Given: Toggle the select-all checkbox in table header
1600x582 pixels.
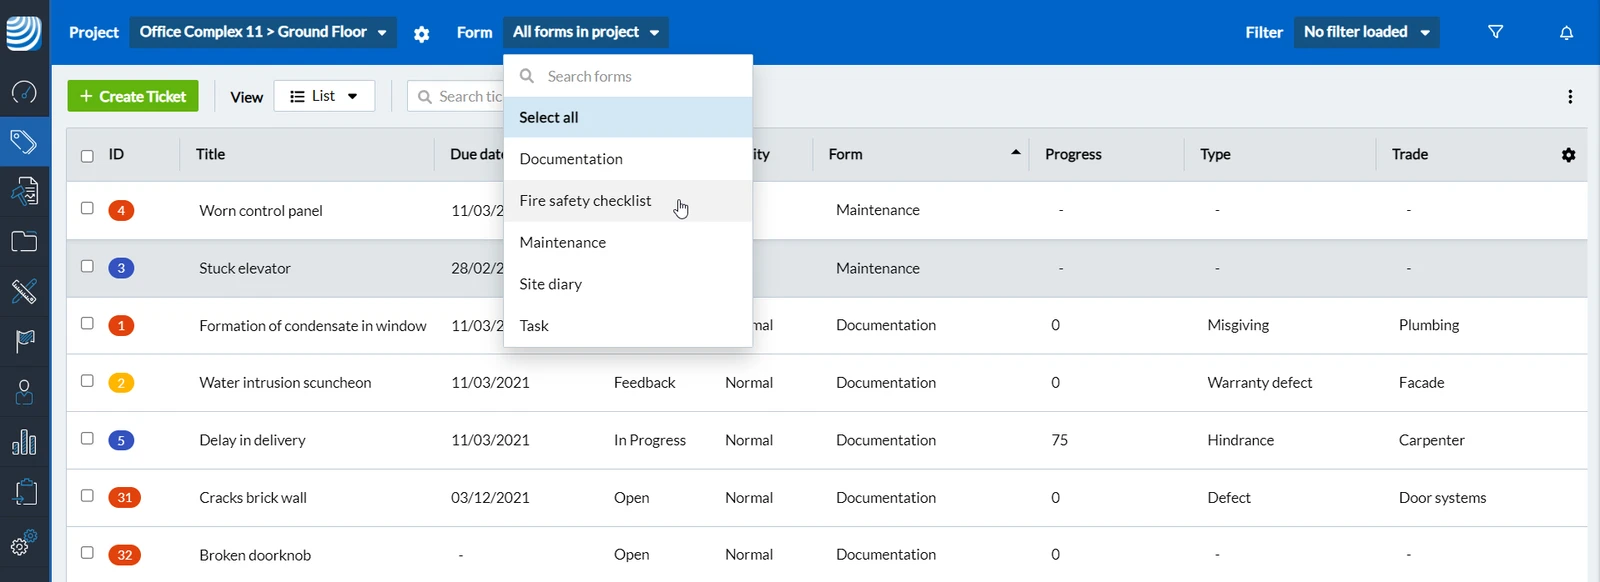Looking at the screenshot, I should point(87,156).
